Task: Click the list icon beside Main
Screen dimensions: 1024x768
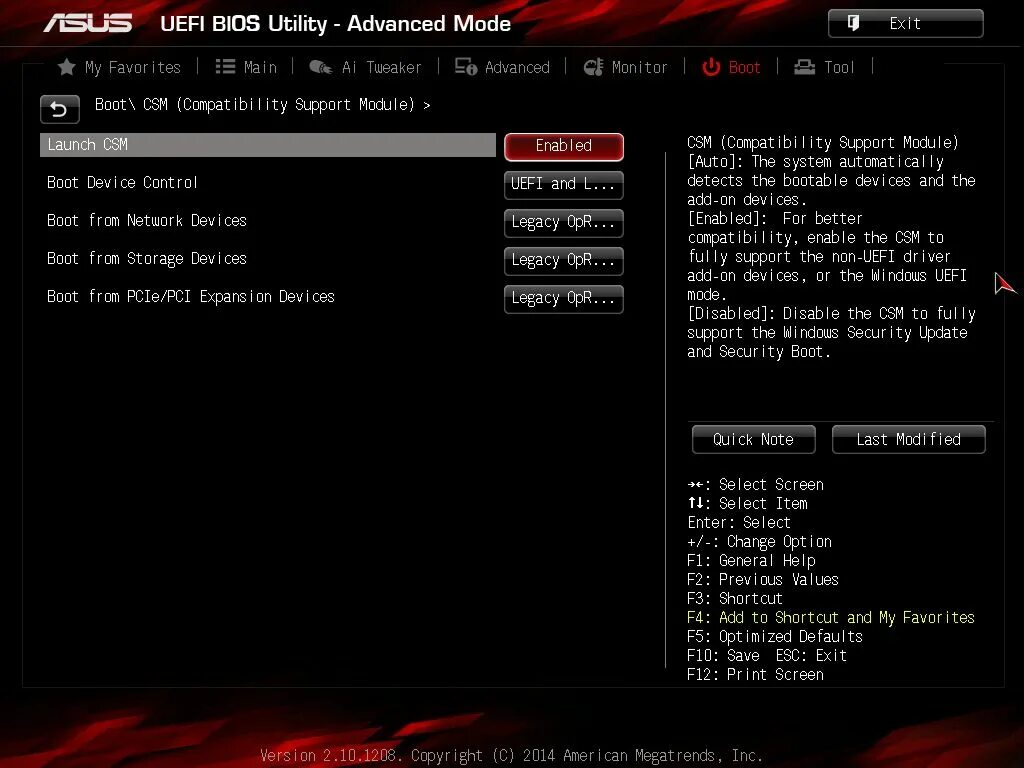Action: pyautogui.click(x=225, y=67)
